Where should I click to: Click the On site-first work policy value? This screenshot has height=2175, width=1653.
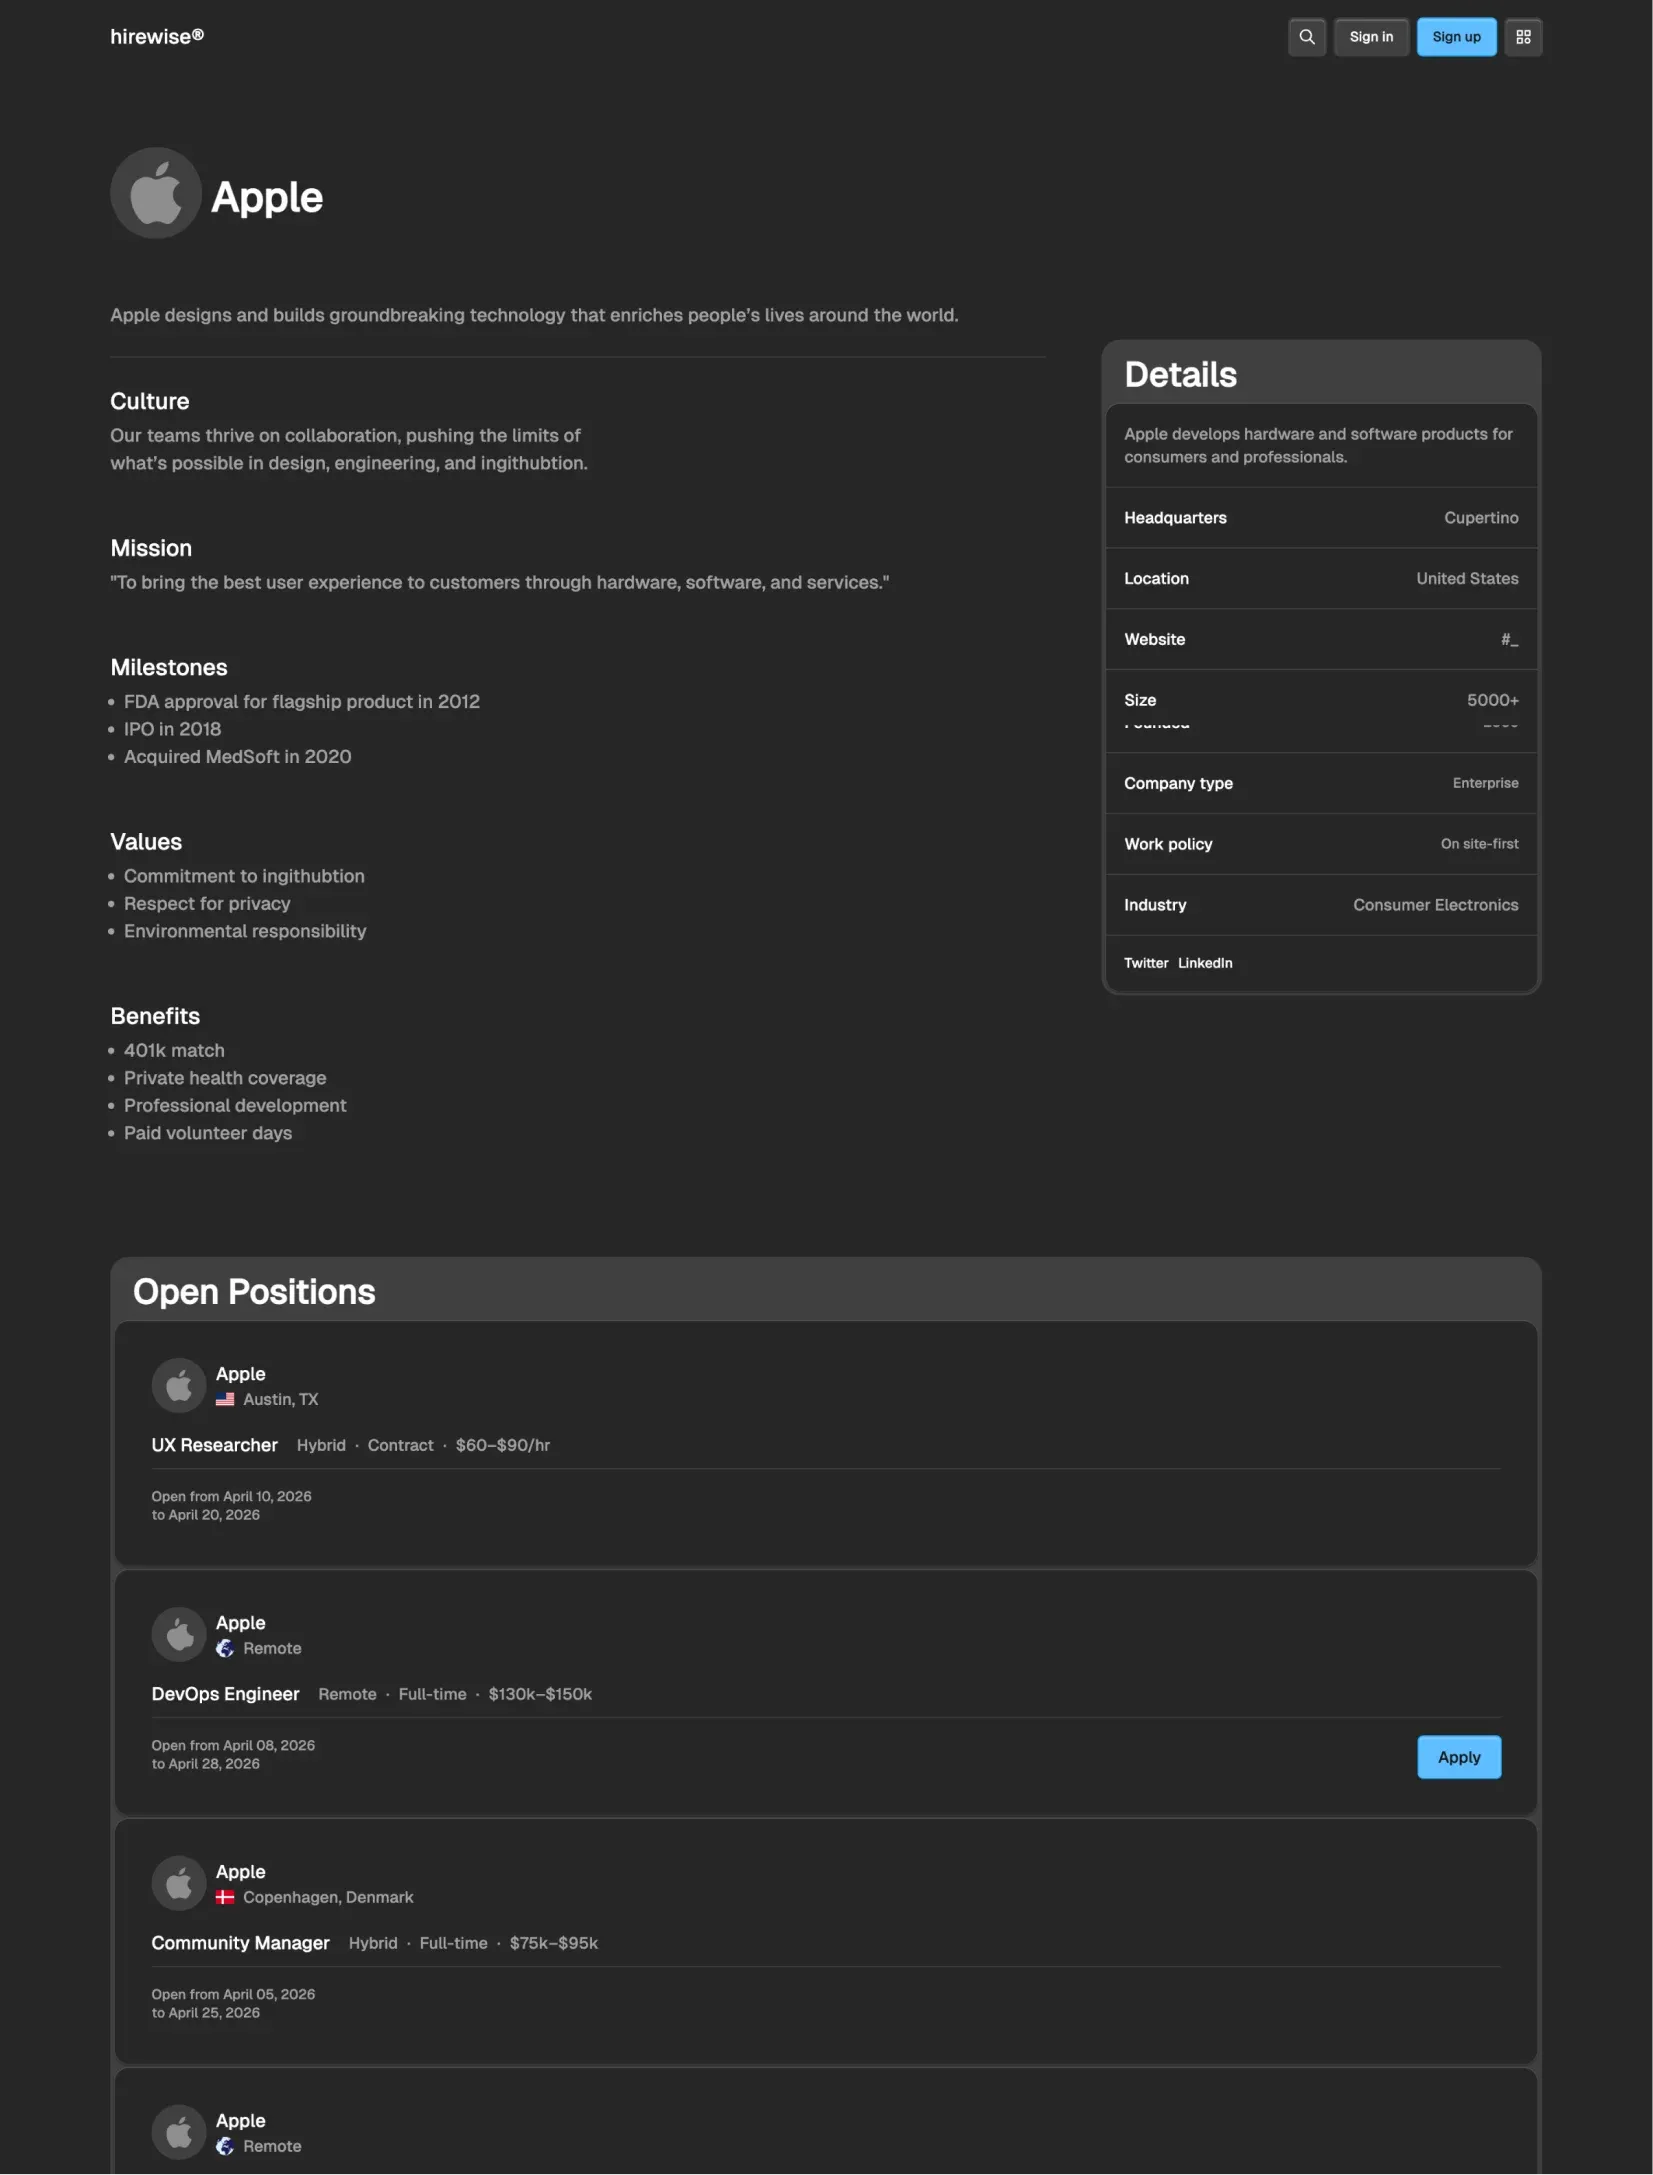pos(1479,844)
